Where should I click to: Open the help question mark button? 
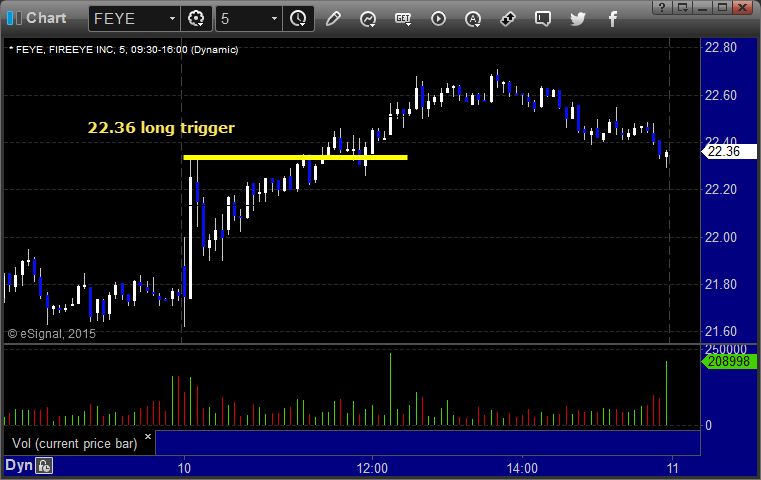point(662,7)
